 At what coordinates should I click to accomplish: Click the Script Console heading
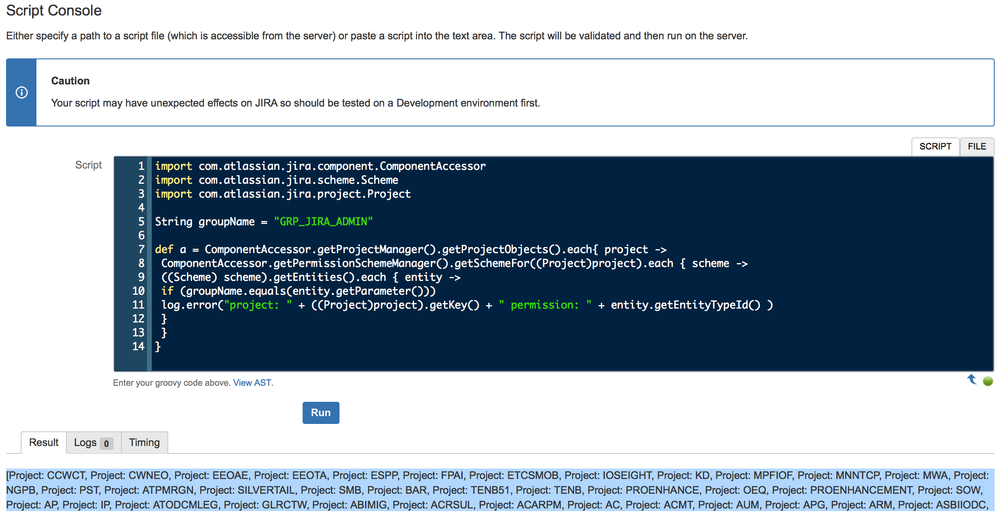[54, 10]
